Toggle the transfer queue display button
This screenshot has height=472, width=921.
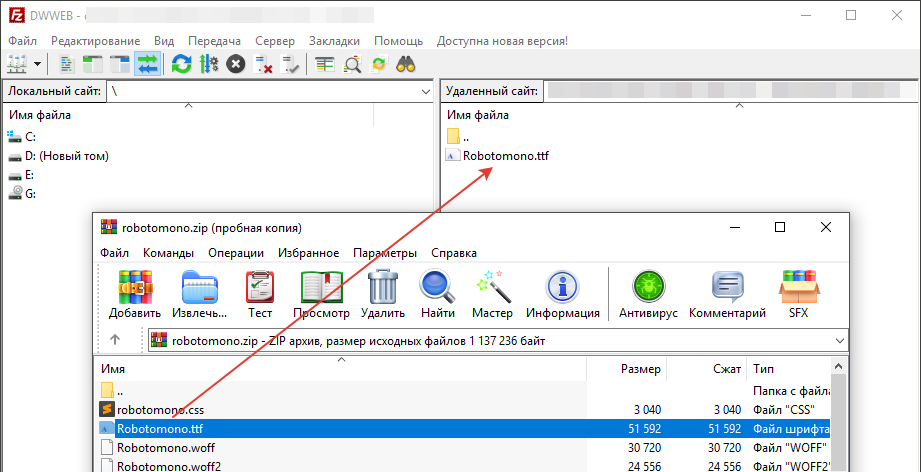click(x=148, y=64)
